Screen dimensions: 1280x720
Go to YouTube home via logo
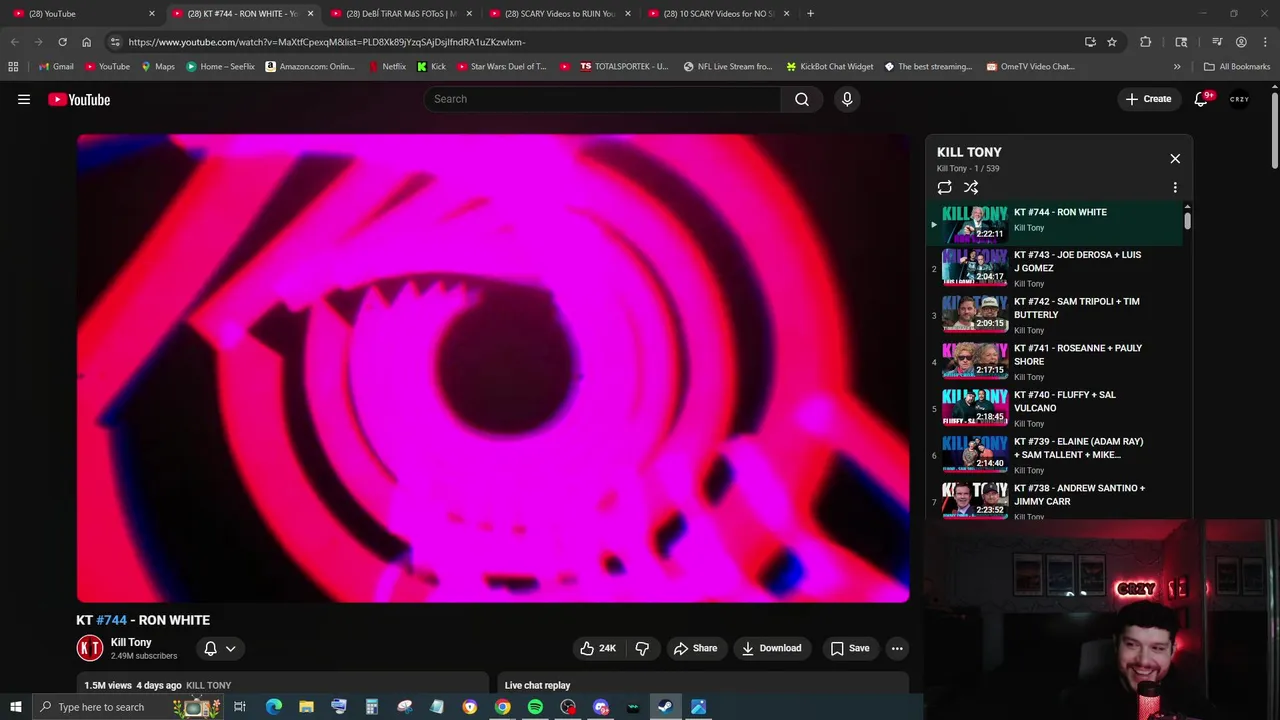click(x=79, y=99)
